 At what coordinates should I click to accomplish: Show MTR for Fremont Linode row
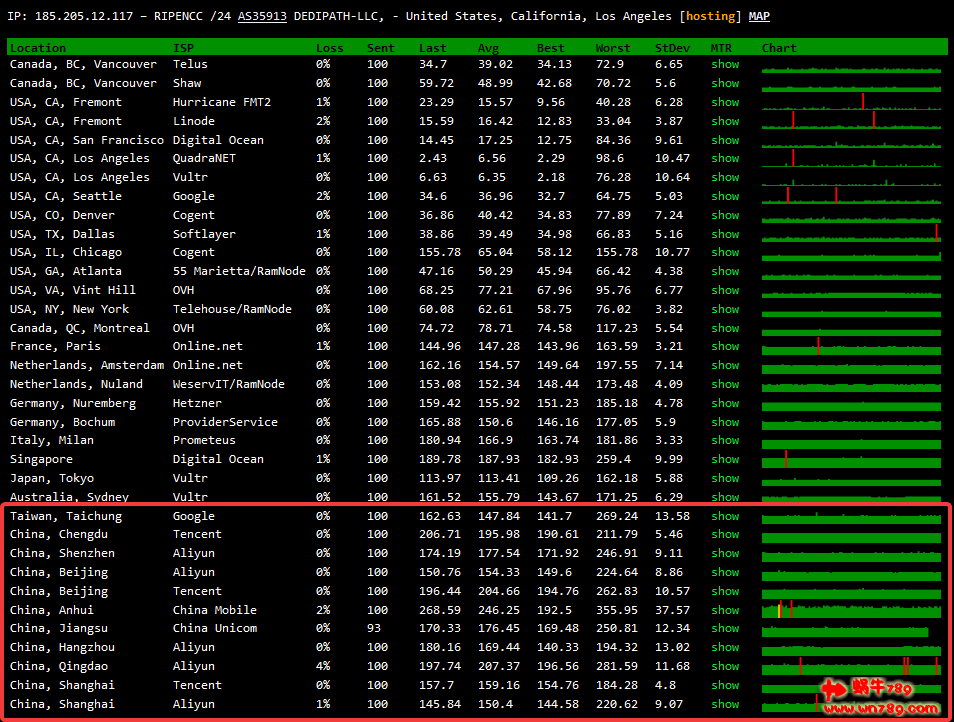(x=725, y=121)
